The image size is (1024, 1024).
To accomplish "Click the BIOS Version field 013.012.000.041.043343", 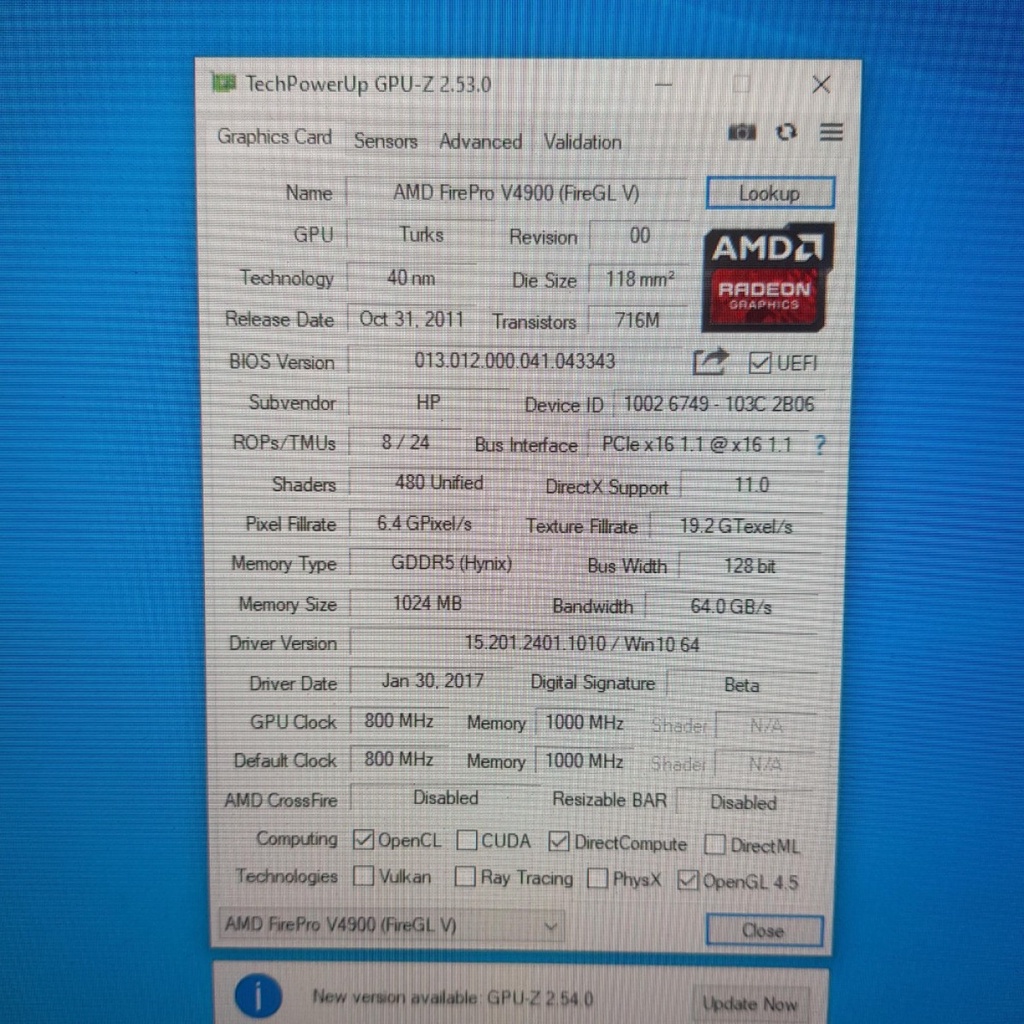I will coord(515,360).
